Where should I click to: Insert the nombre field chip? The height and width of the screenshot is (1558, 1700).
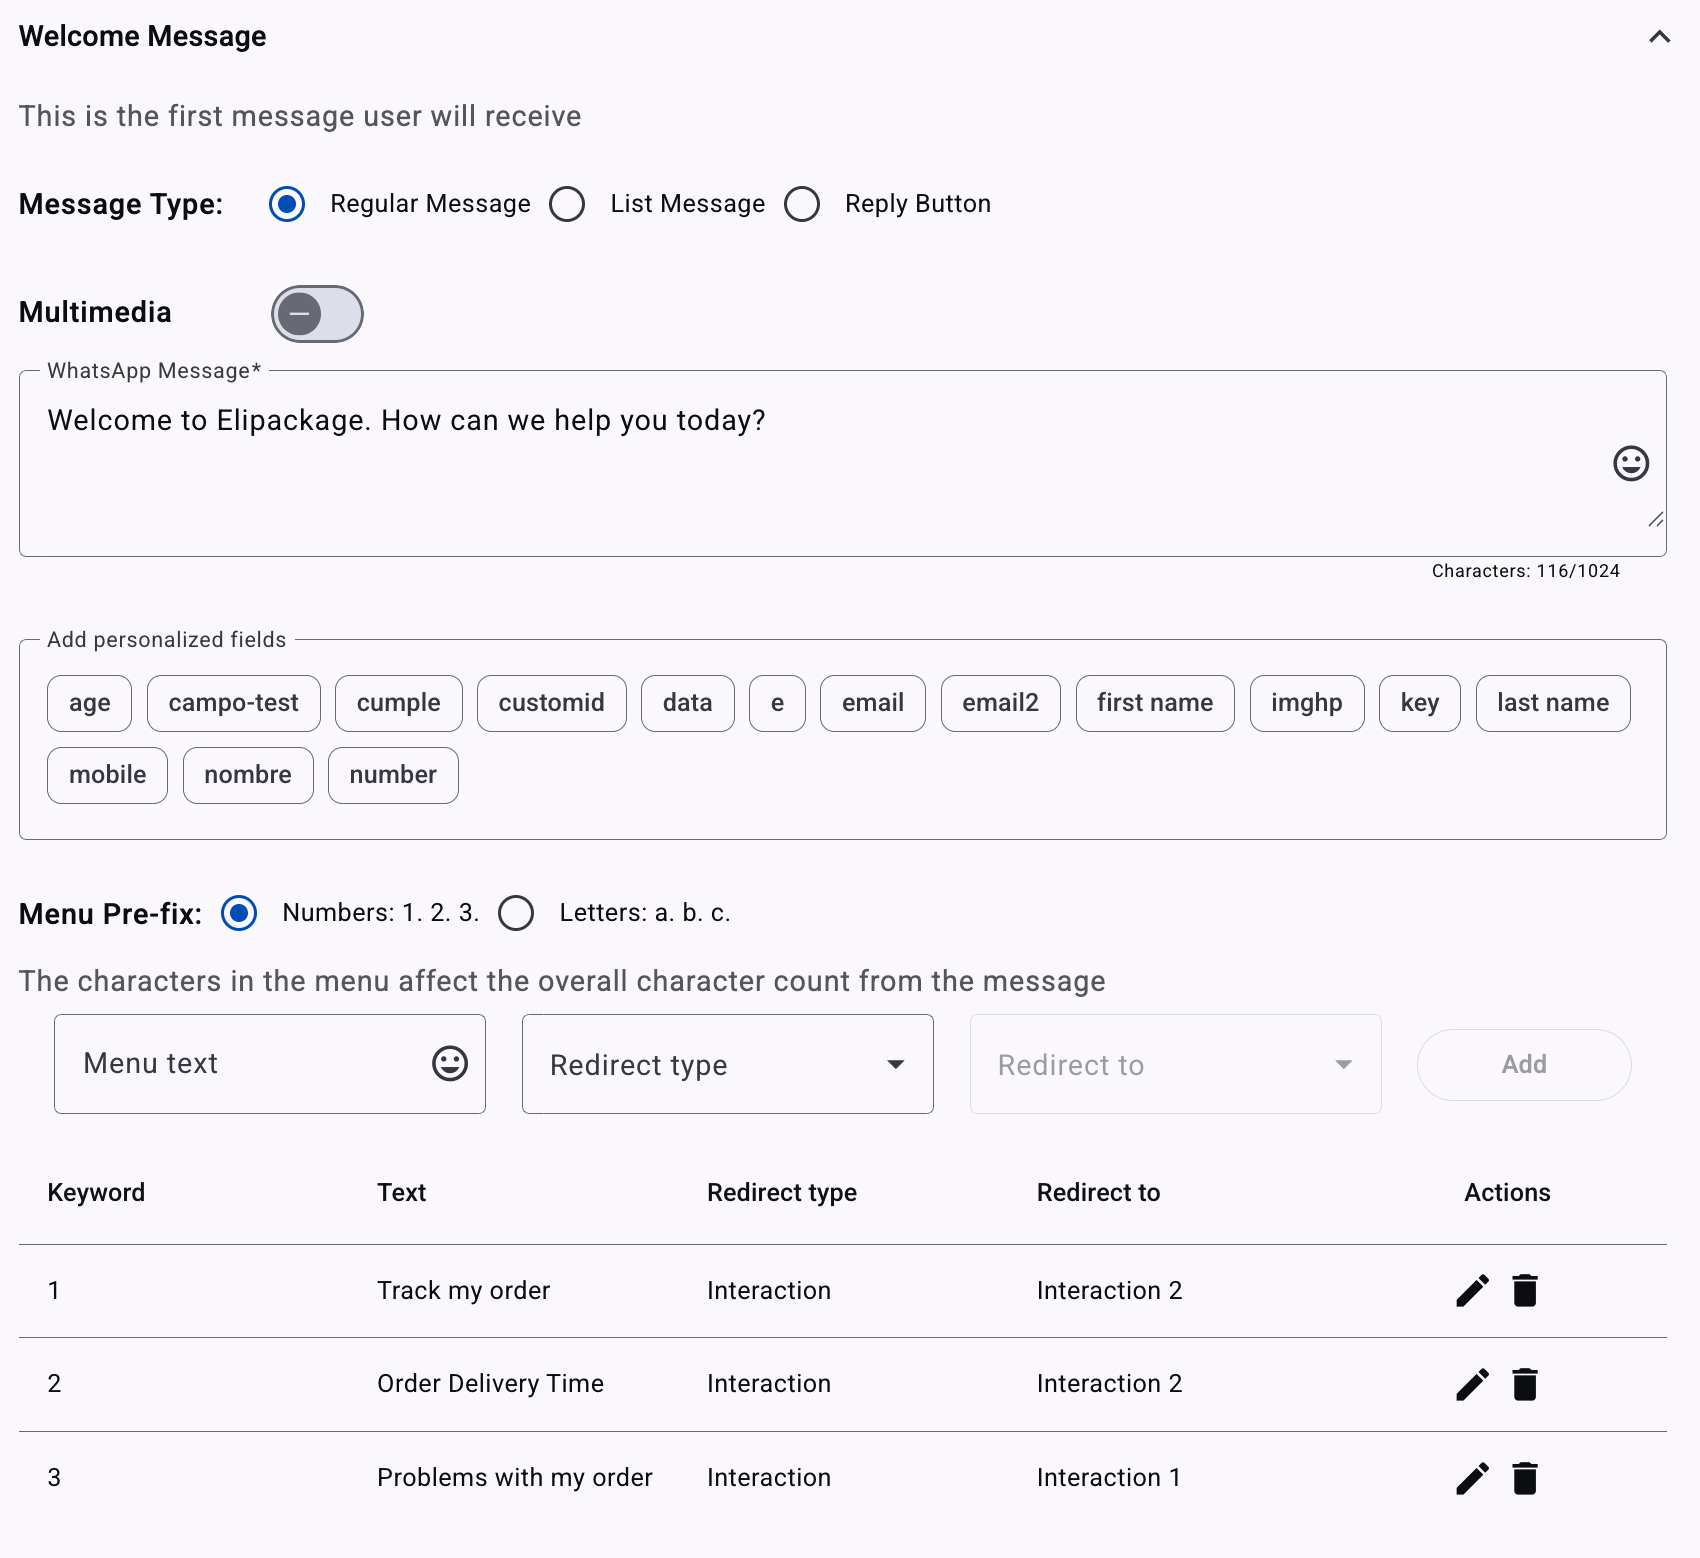point(248,776)
